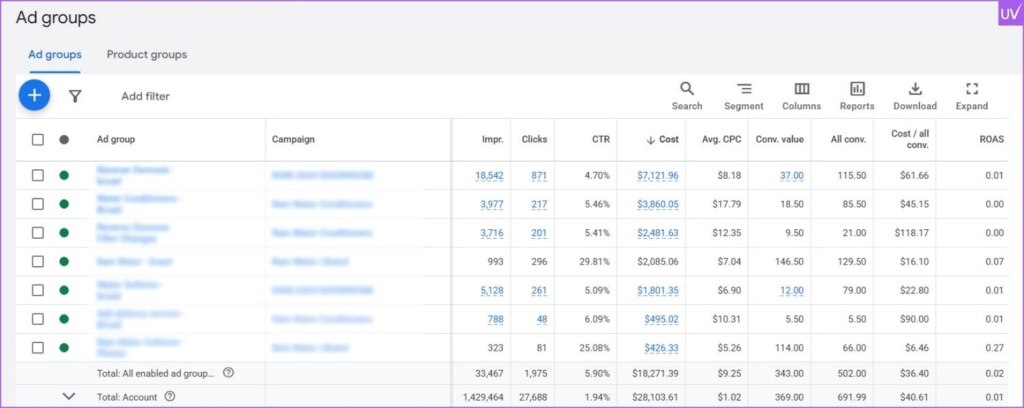The height and width of the screenshot is (408, 1024).
Task: Expand the table to full view
Action: pyautogui.click(x=971, y=96)
